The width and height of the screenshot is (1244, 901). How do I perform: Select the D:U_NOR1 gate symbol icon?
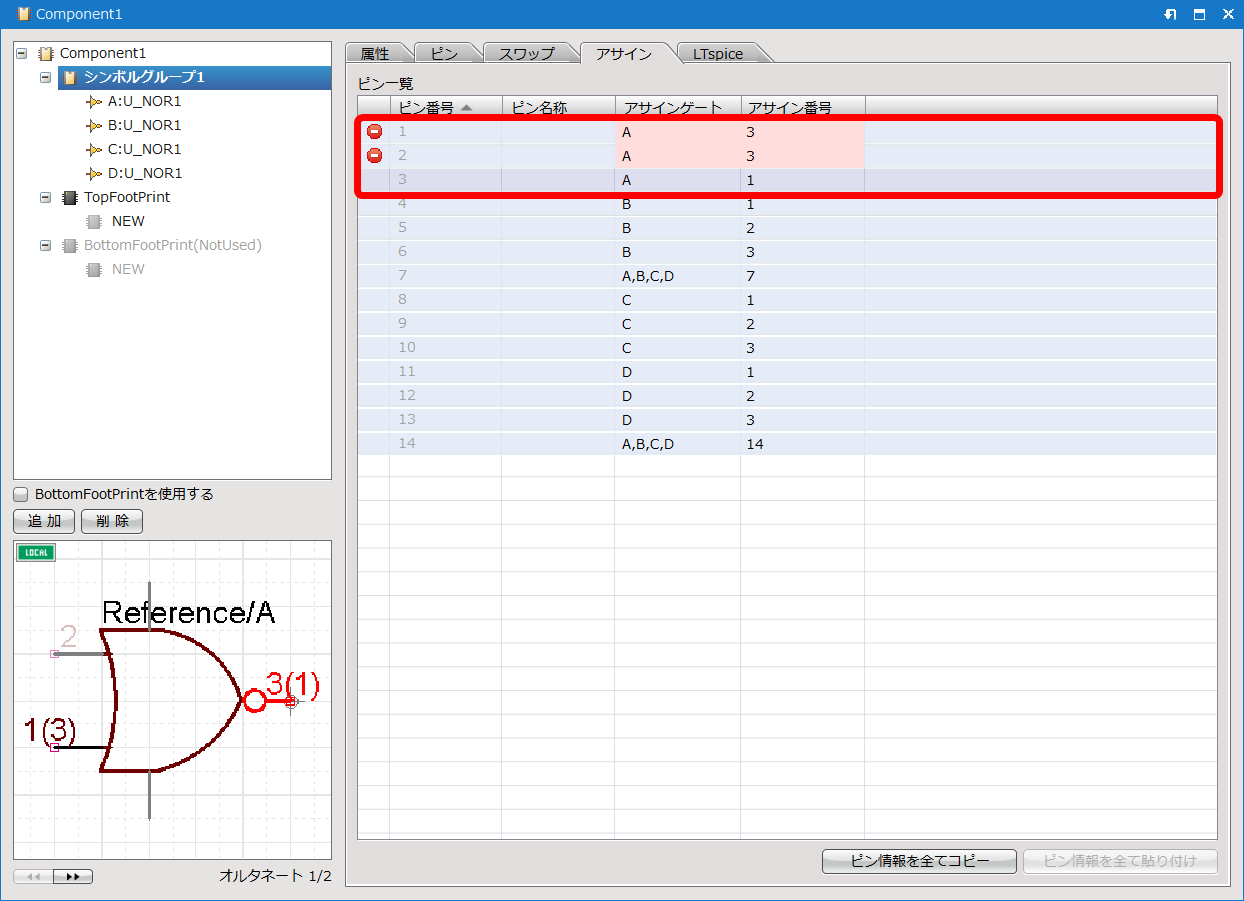[x=94, y=173]
